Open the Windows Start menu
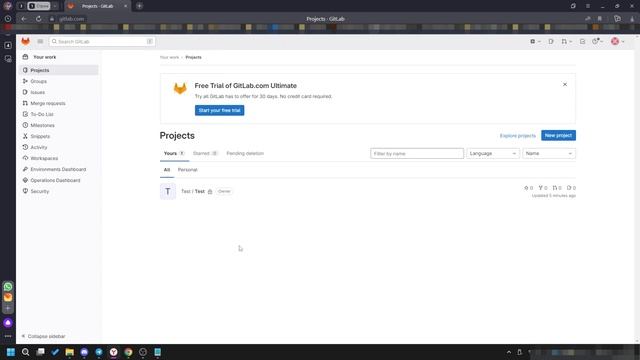Screen dimensions: 640x360 click(x=11, y=352)
